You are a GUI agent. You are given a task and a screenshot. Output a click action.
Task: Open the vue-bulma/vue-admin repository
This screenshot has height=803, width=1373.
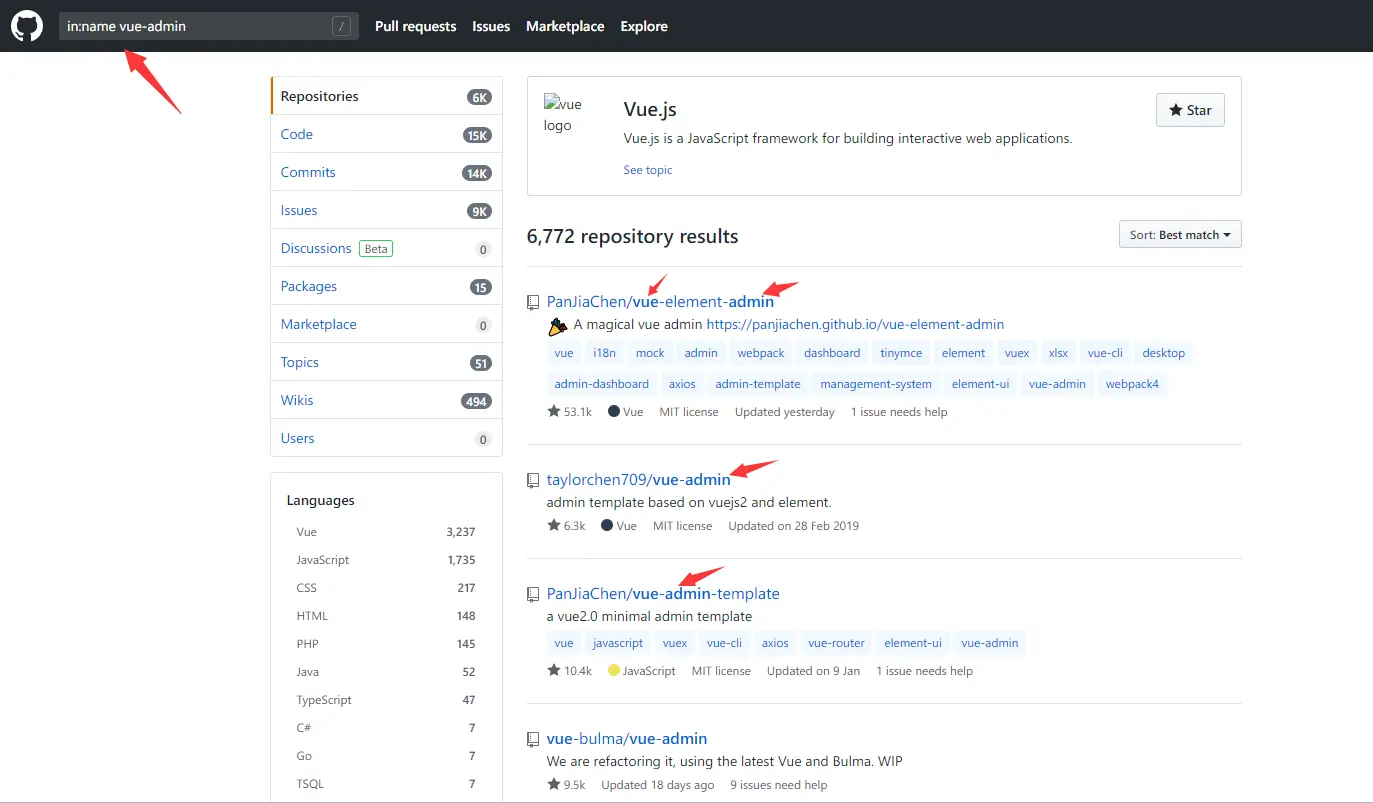point(627,739)
